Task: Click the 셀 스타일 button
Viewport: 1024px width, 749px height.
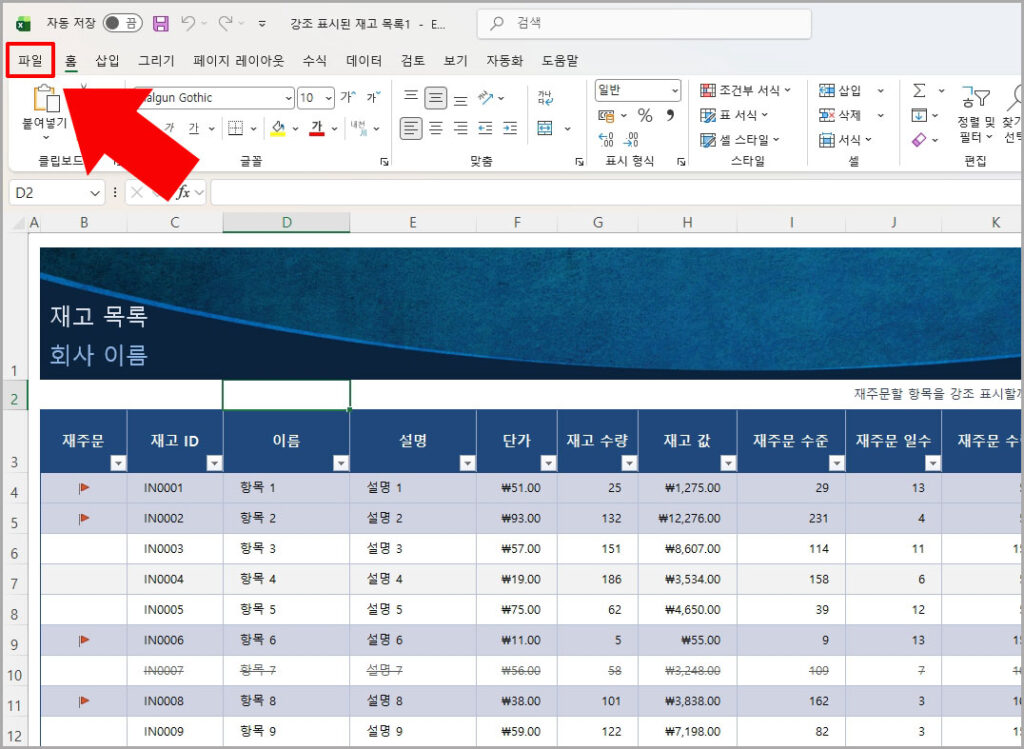Action: tap(740, 140)
